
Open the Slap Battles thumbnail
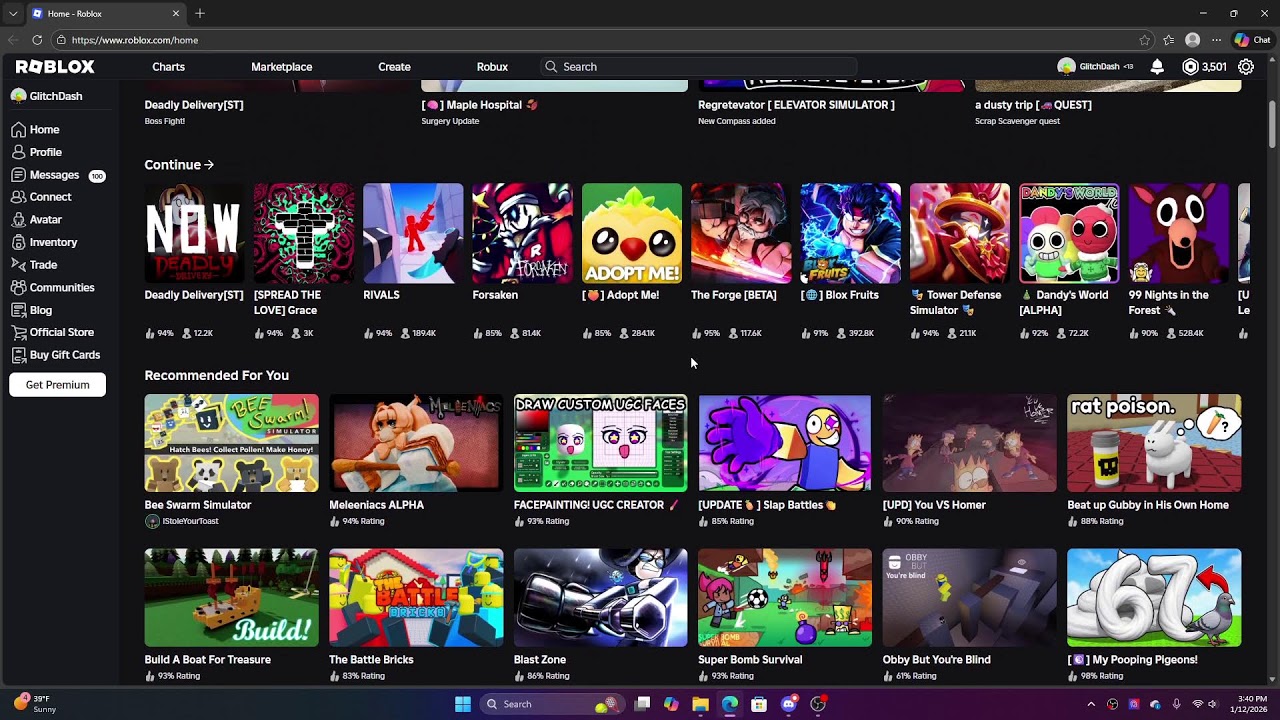click(785, 443)
